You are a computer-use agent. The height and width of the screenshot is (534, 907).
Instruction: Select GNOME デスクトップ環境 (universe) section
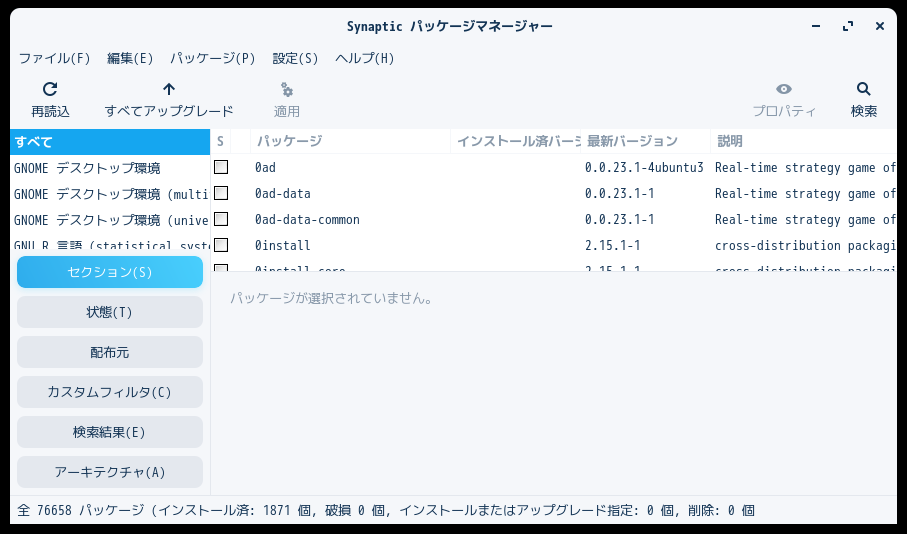[x=110, y=220]
